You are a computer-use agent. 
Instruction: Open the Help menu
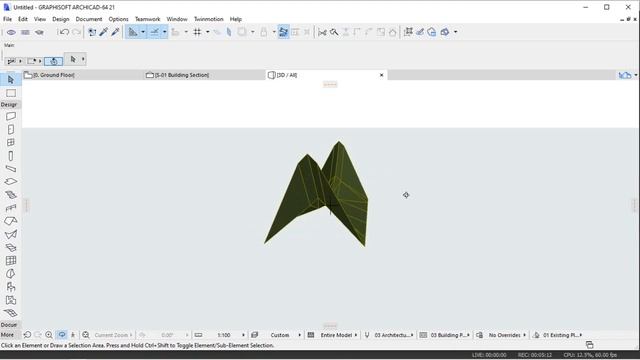236,19
